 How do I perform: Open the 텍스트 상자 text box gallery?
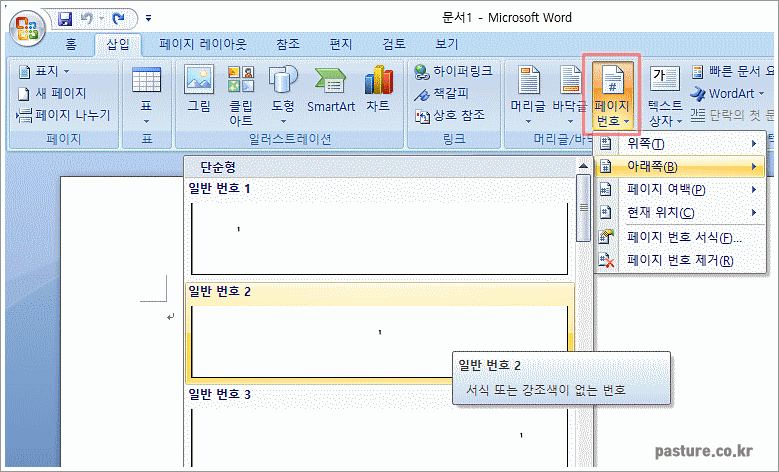point(665,95)
